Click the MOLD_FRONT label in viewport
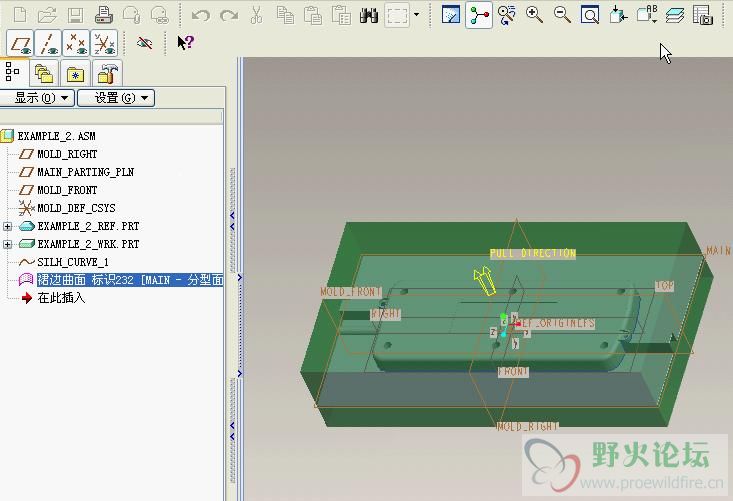The width and height of the screenshot is (733, 501). point(351,292)
